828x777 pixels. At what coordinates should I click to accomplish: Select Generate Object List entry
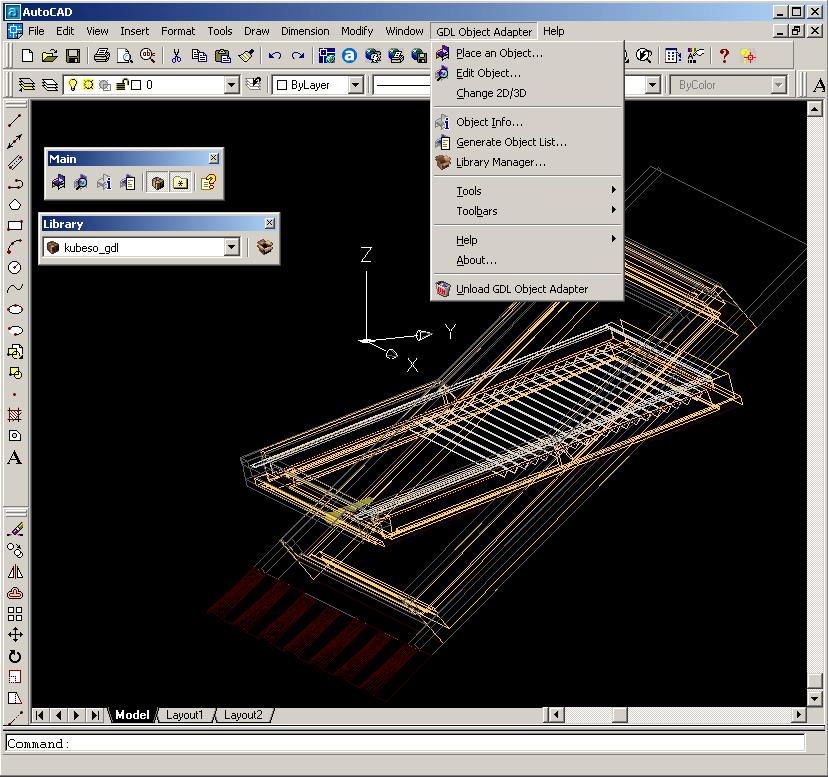coord(527,142)
